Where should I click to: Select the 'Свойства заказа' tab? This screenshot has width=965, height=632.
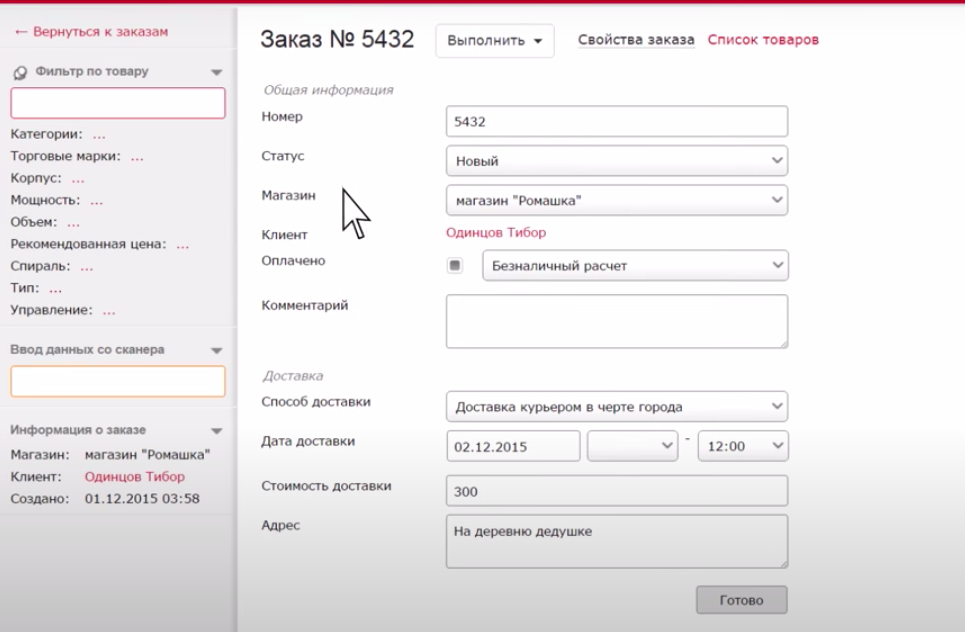point(636,40)
